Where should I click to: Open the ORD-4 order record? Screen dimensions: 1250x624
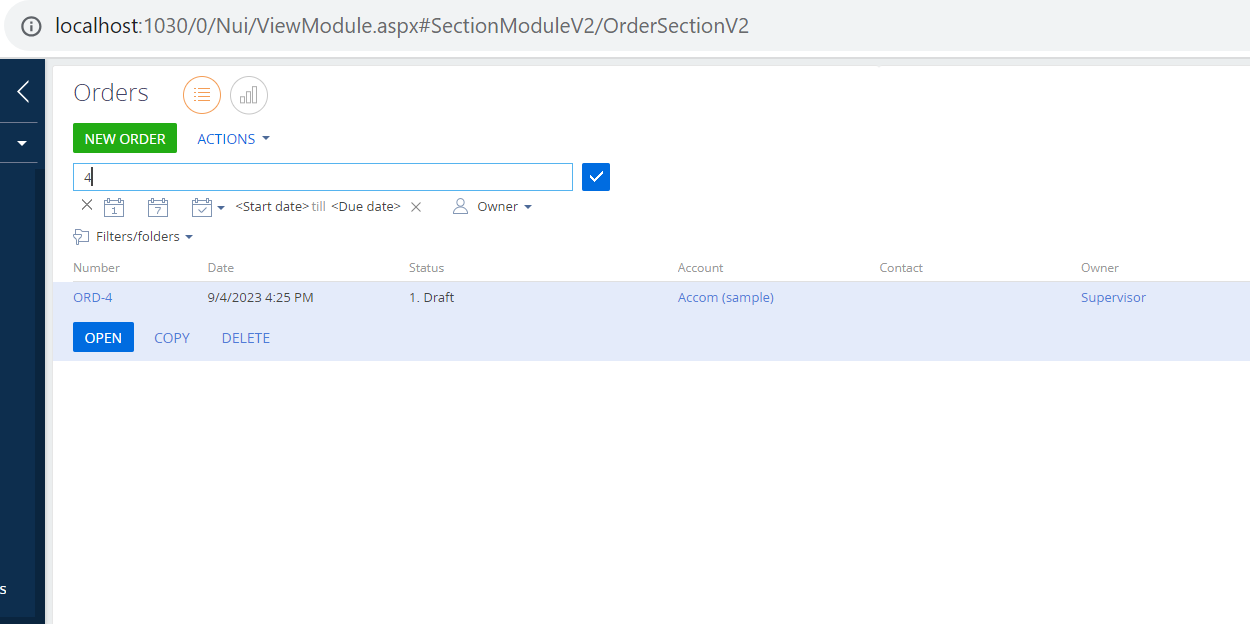pos(92,297)
